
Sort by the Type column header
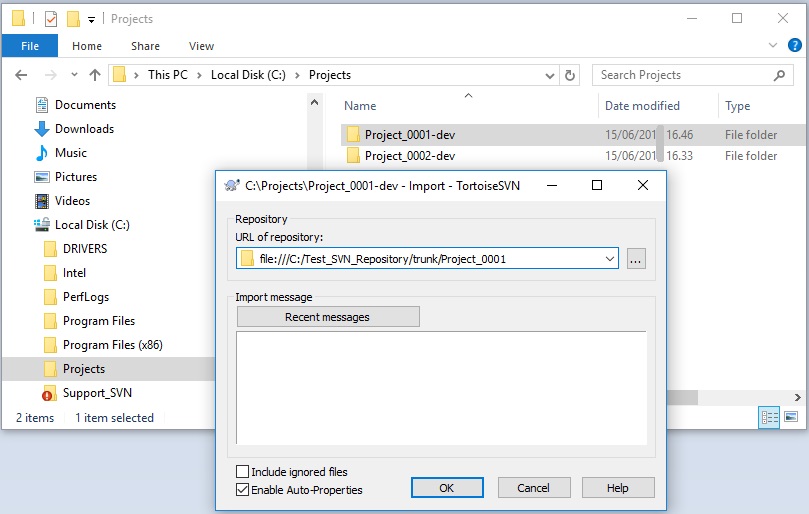coord(737,106)
